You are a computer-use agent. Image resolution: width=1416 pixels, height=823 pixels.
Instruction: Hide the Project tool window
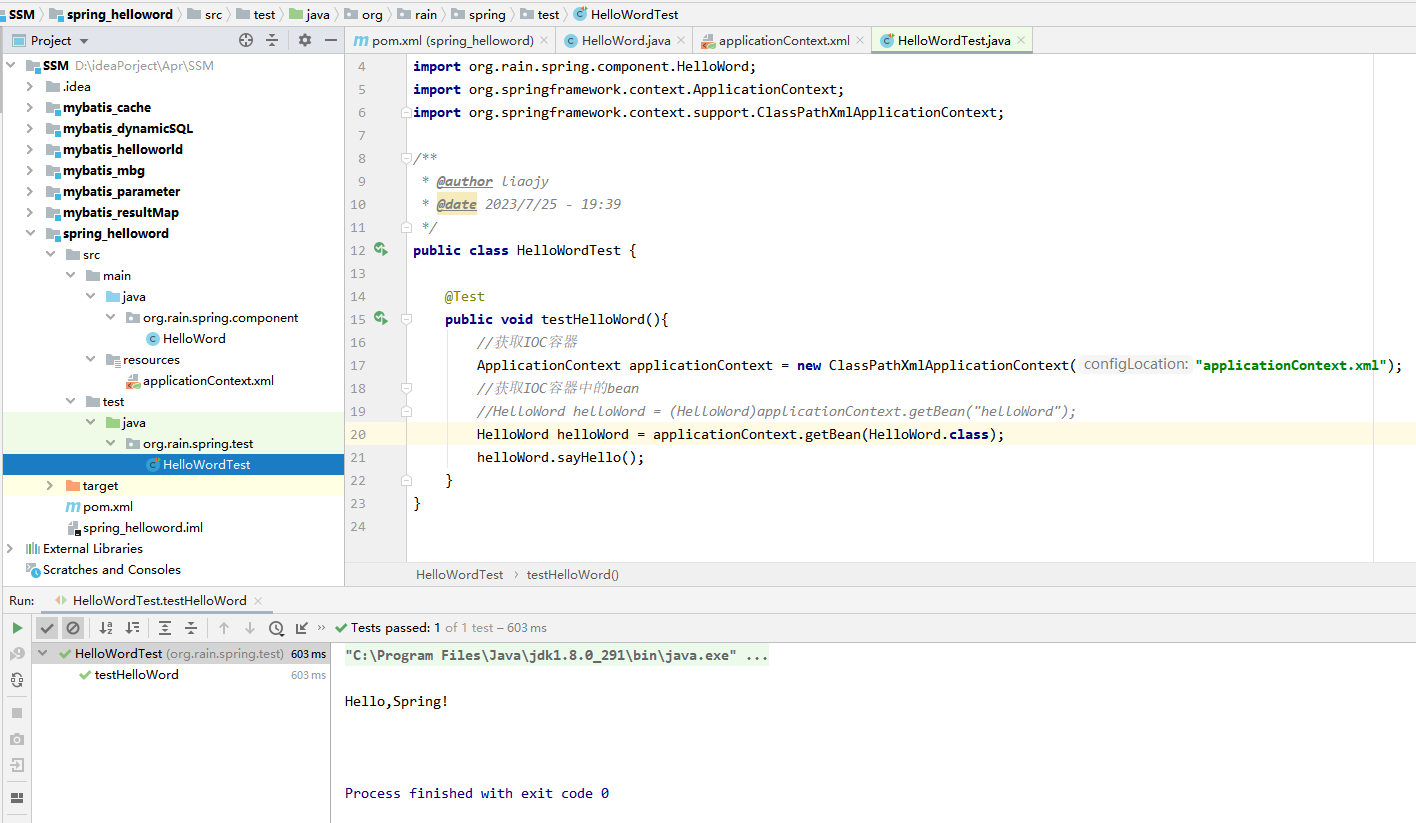(331, 40)
